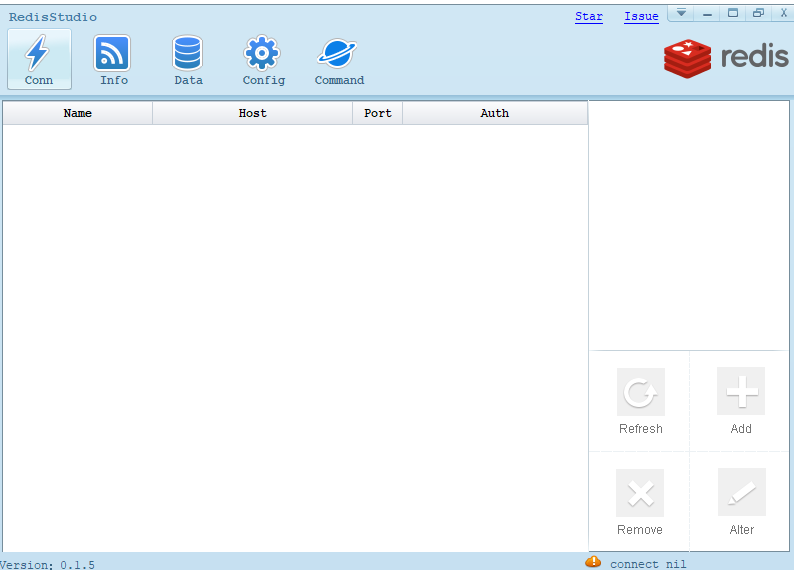Sort by the Host column header
This screenshot has height=570, width=794.
(252, 113)
